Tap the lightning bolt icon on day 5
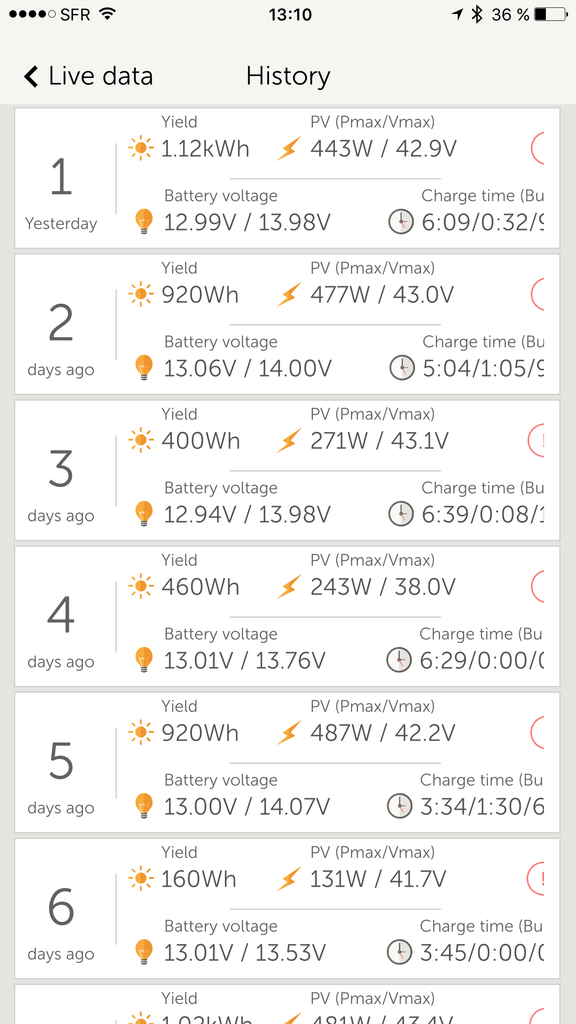Image resolution: width=576 pixels, height=1024 pixels. (x=289, y=733)
